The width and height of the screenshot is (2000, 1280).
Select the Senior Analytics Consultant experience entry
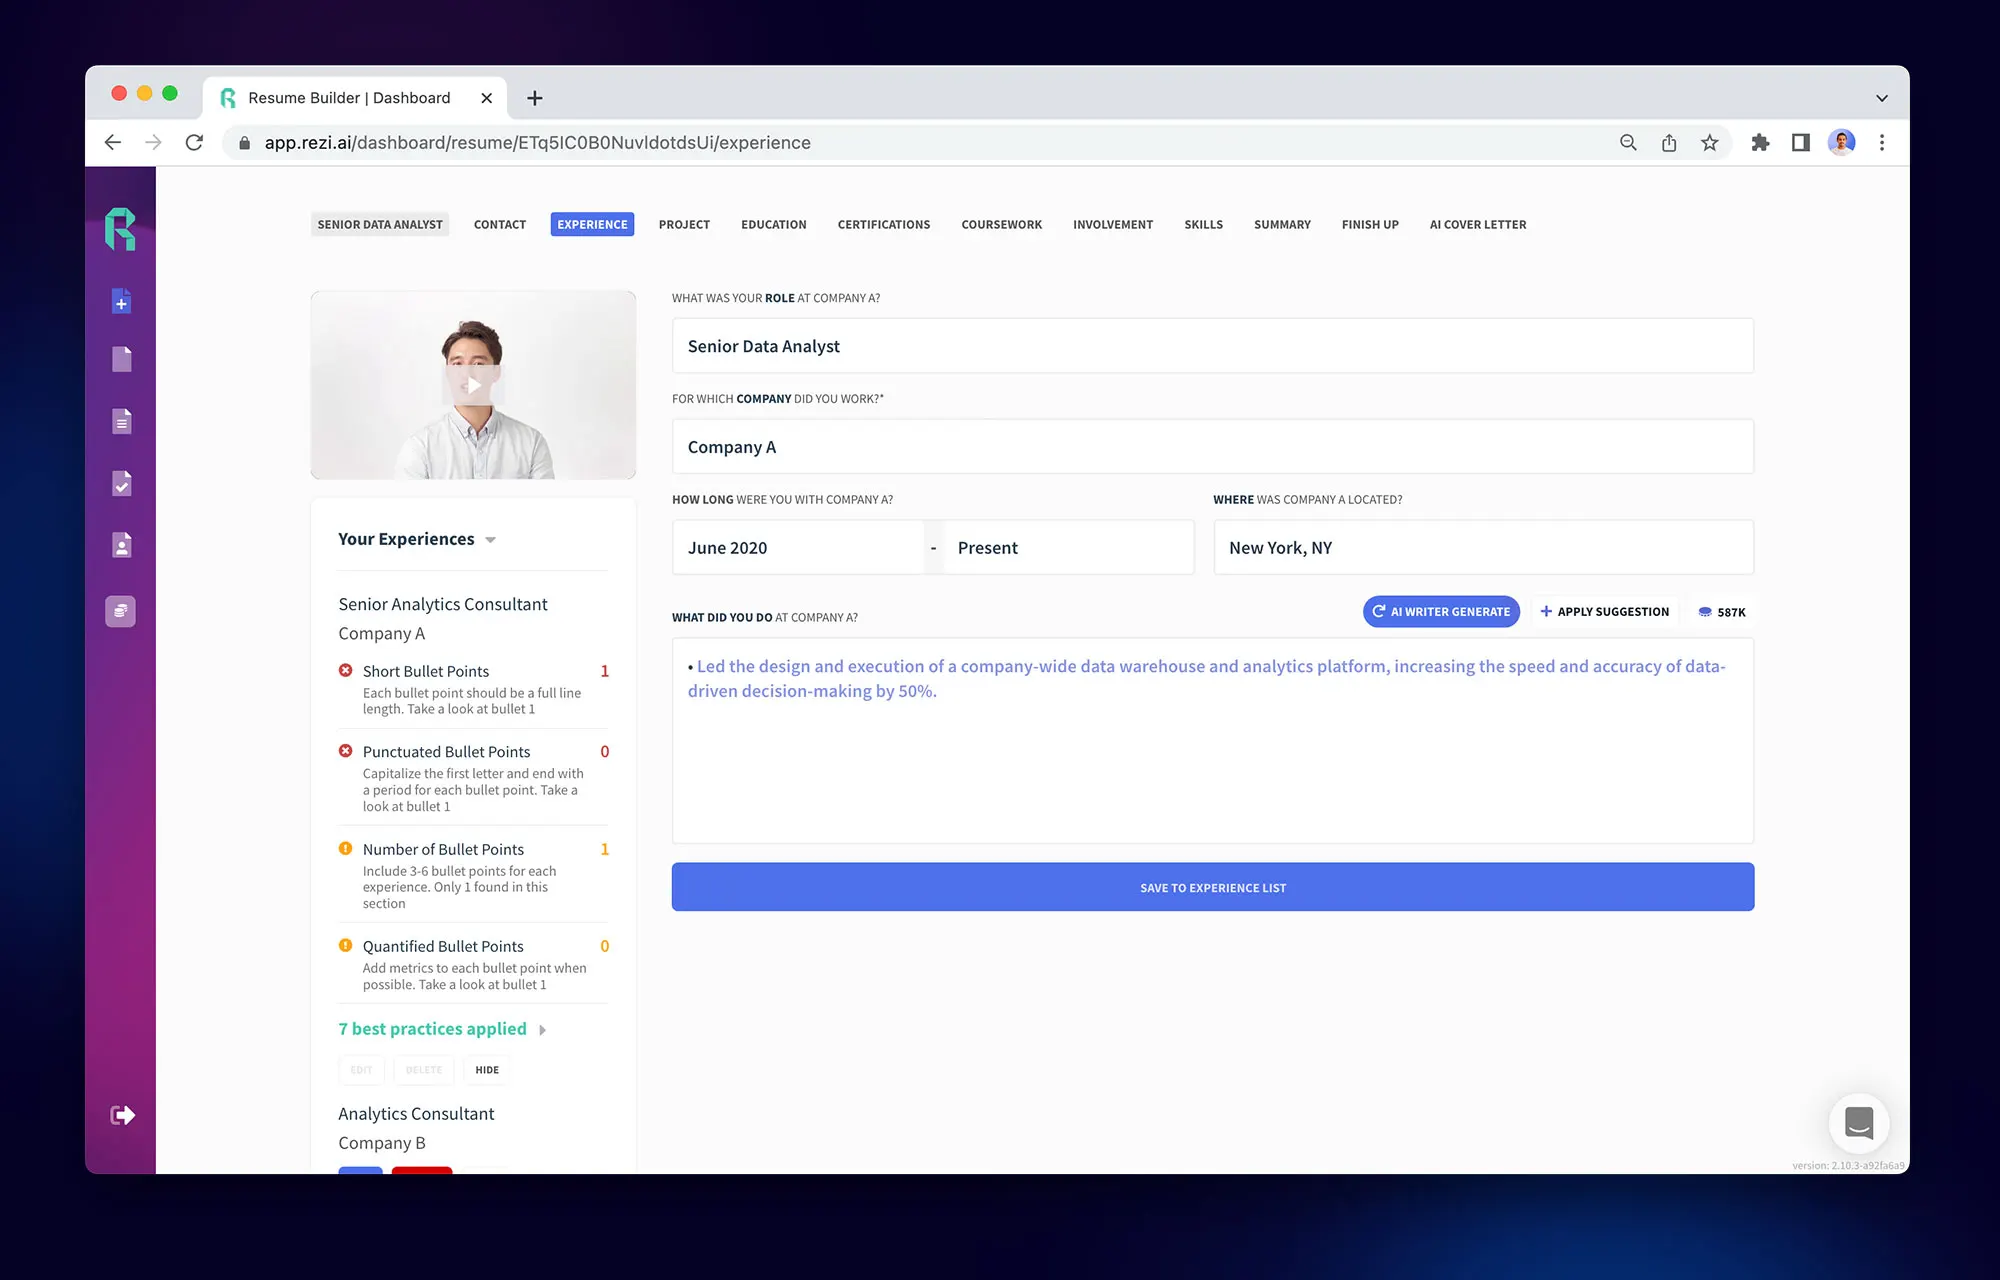442,618
